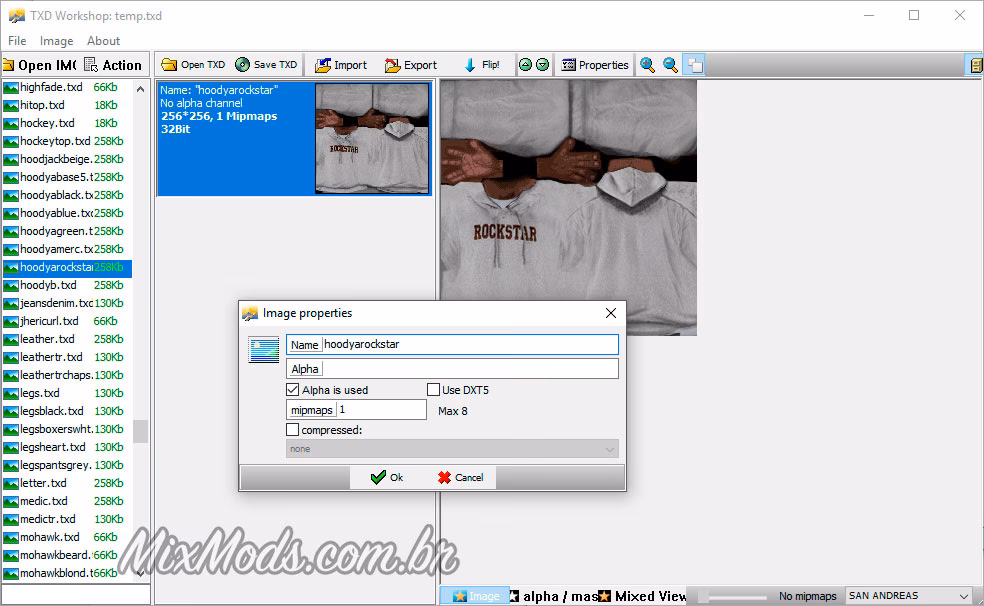Switch to the Mixed View tab
Image resolution: width=984 pixels, height=606 pixels.
pyautogui.click(x=643, y=596)
